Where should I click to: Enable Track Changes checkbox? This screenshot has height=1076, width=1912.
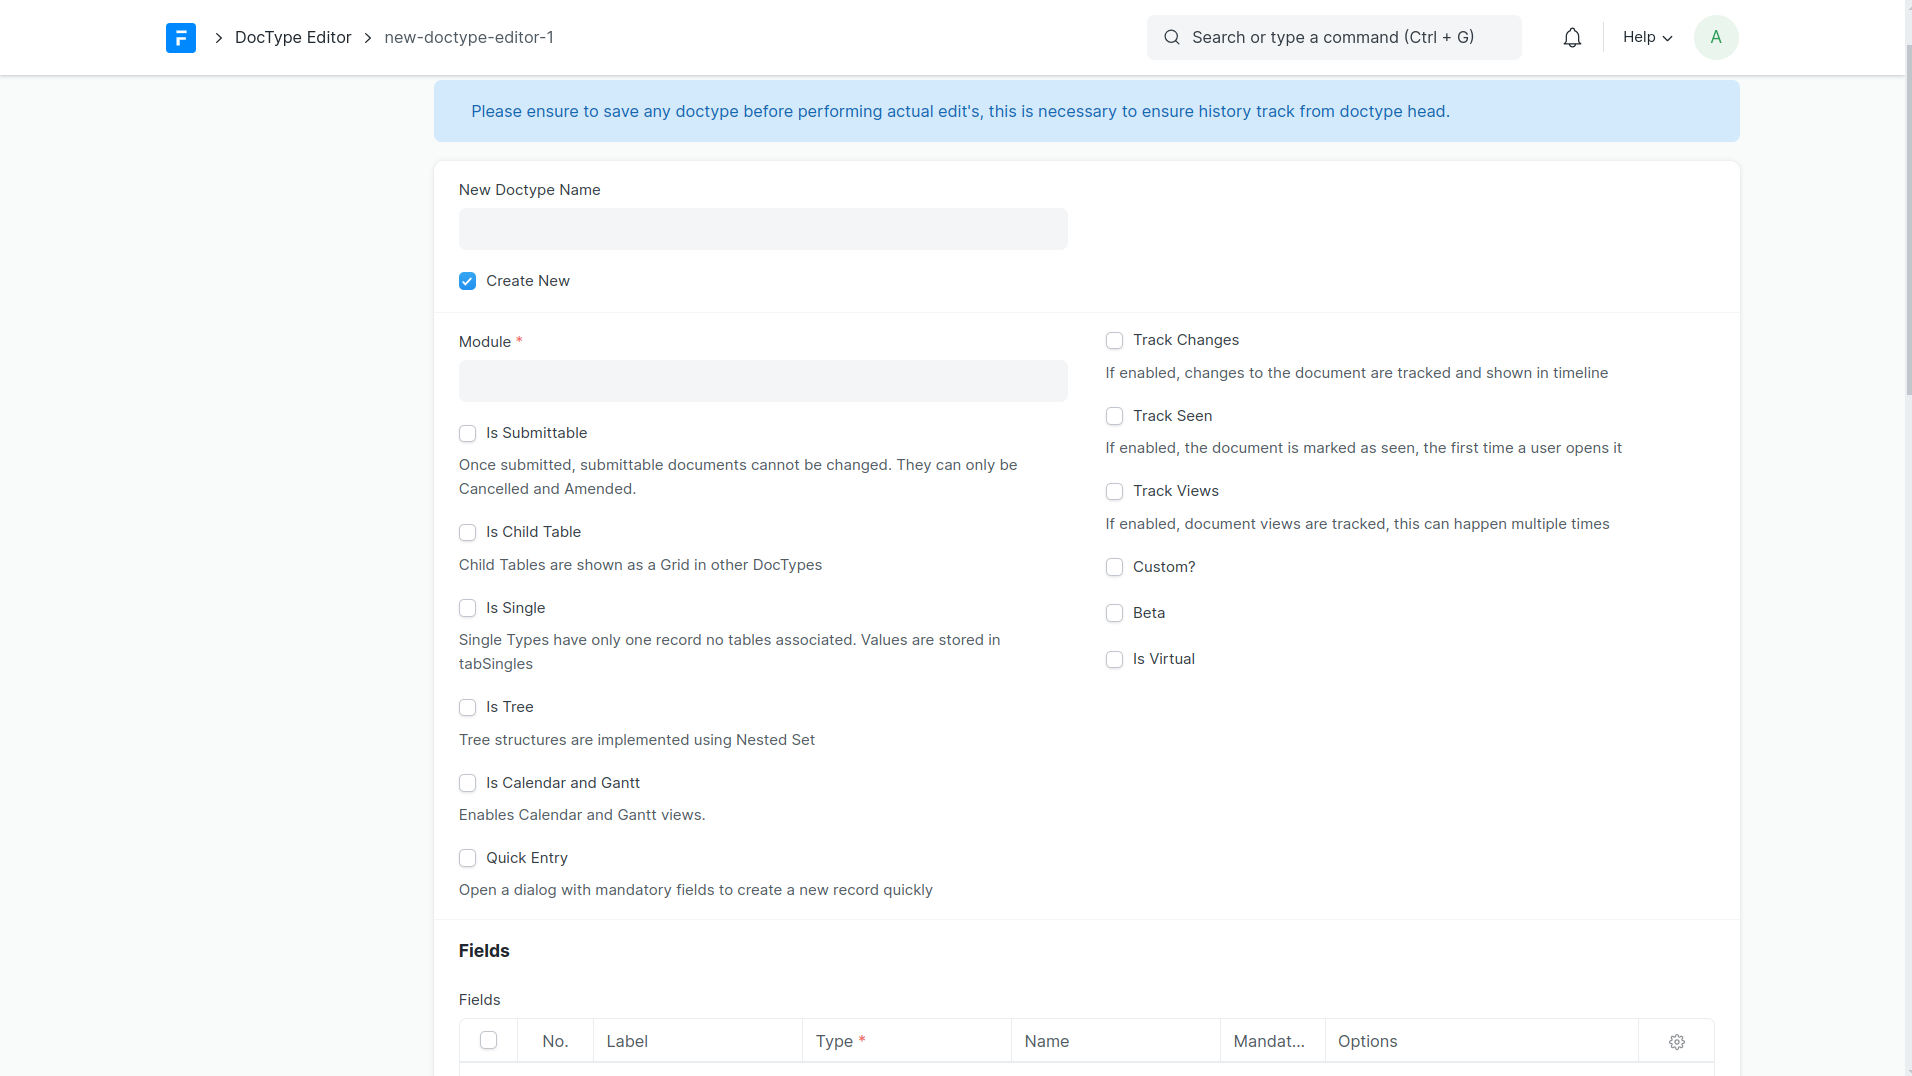(1114, 341)
